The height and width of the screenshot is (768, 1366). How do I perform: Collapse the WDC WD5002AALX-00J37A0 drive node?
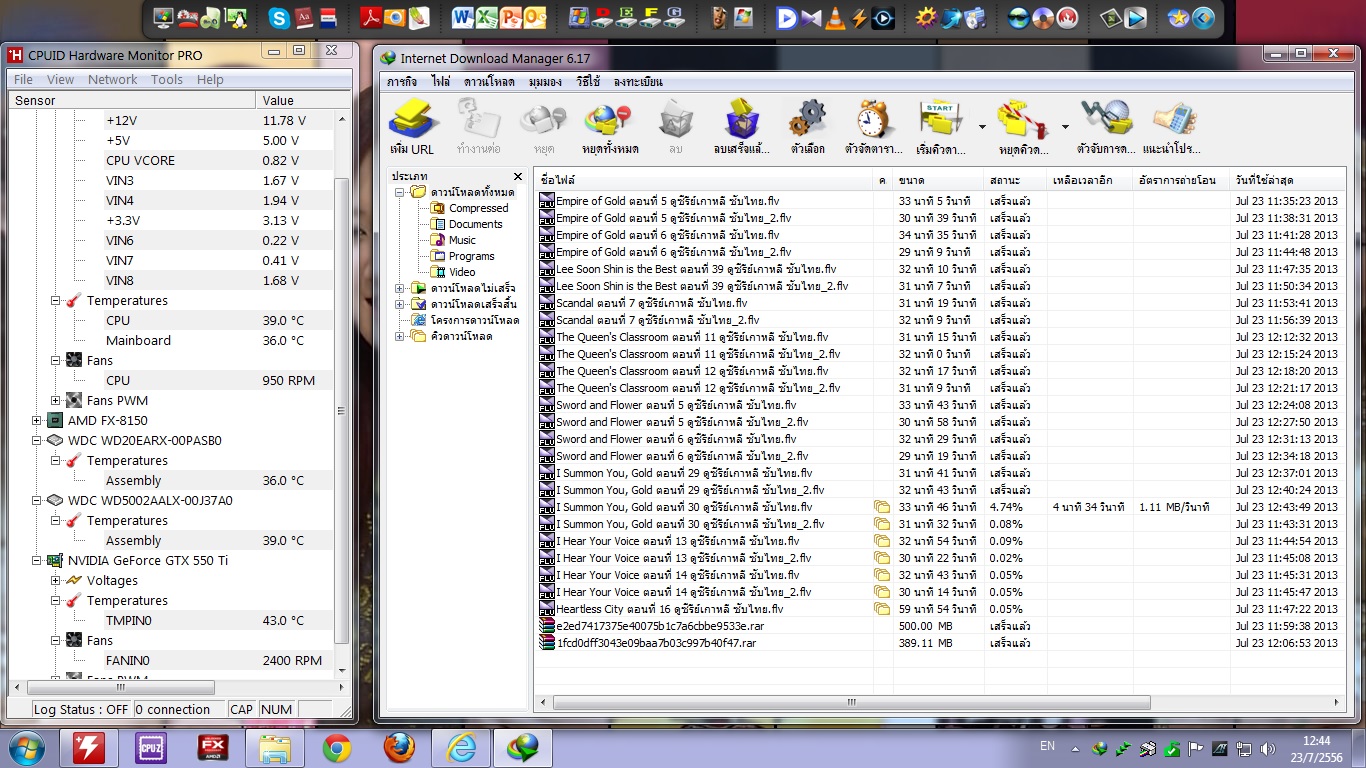click(x=37, y=500)
